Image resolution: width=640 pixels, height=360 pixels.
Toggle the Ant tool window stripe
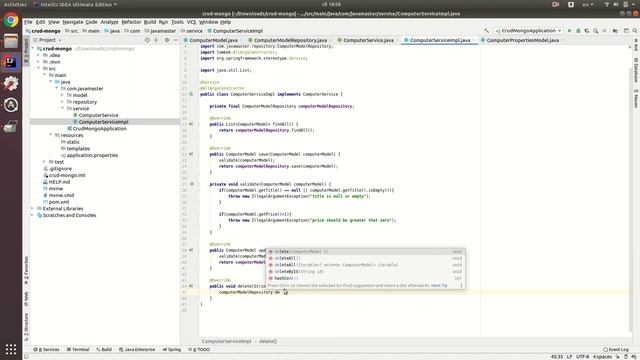[636, 45]
